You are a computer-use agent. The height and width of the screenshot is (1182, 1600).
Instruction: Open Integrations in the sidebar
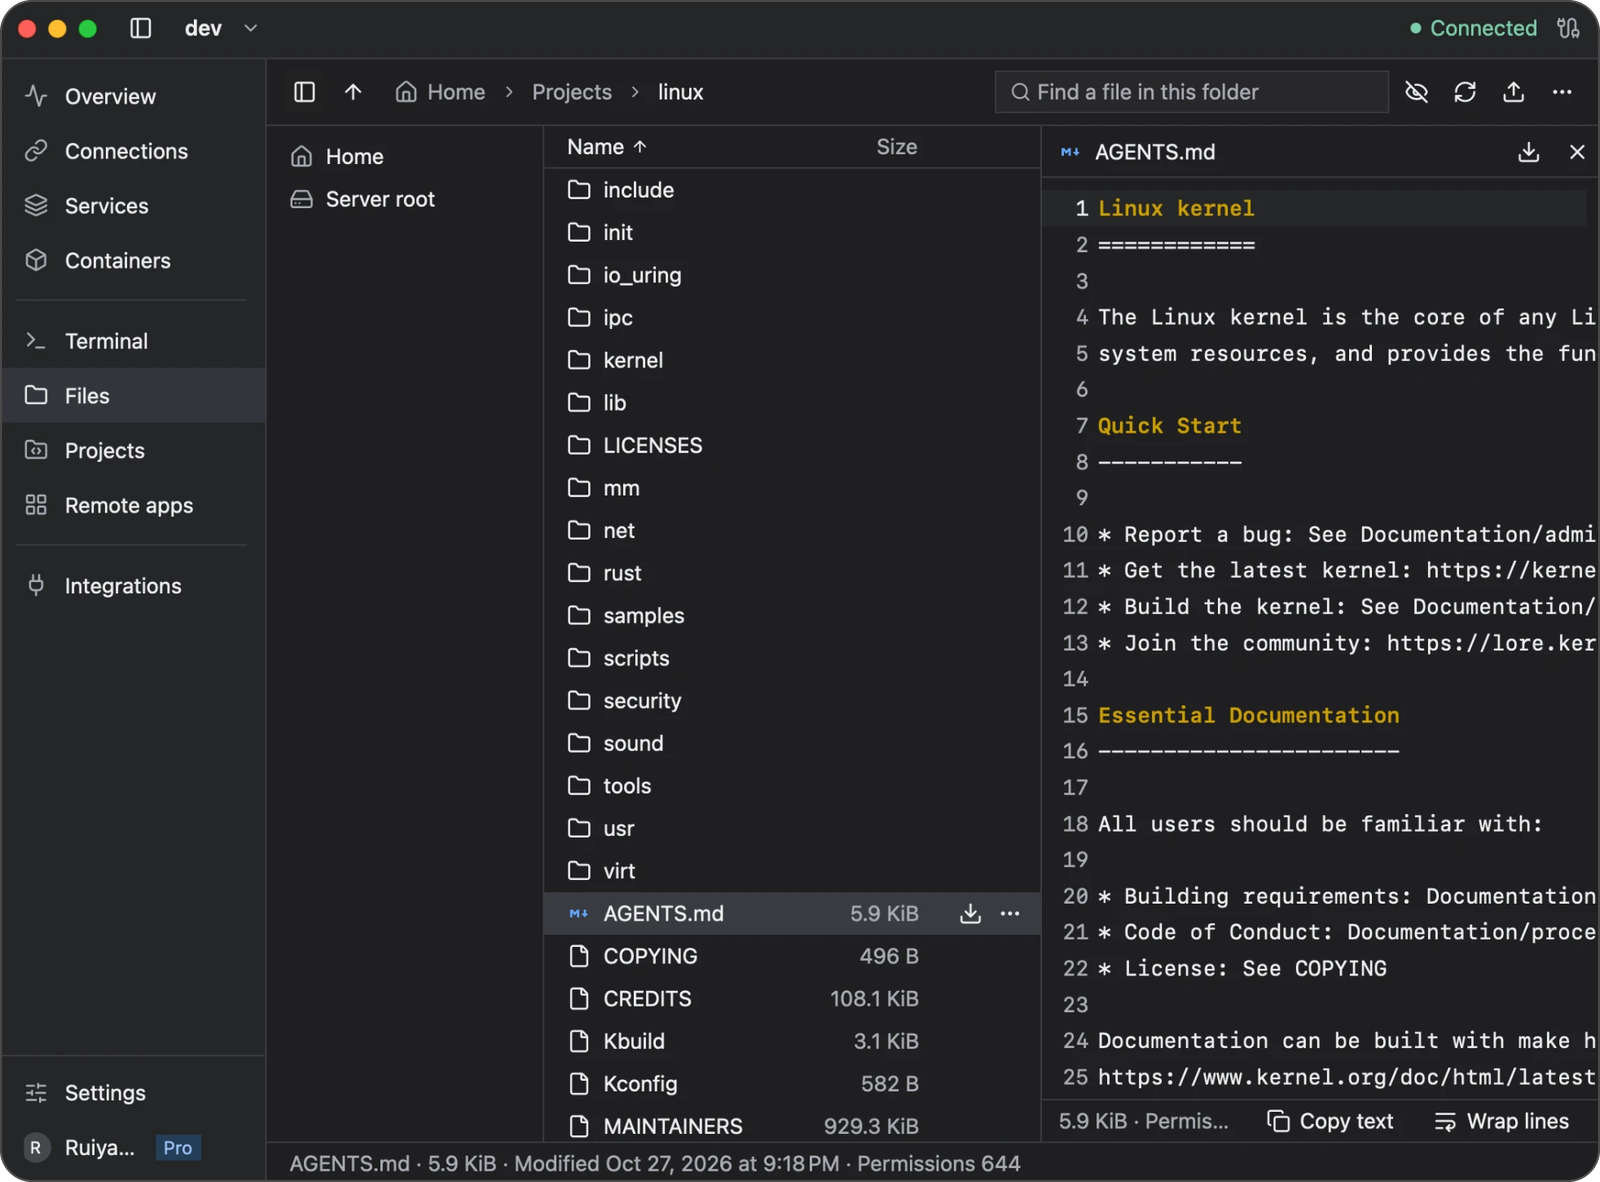click(x=134, y=586)
